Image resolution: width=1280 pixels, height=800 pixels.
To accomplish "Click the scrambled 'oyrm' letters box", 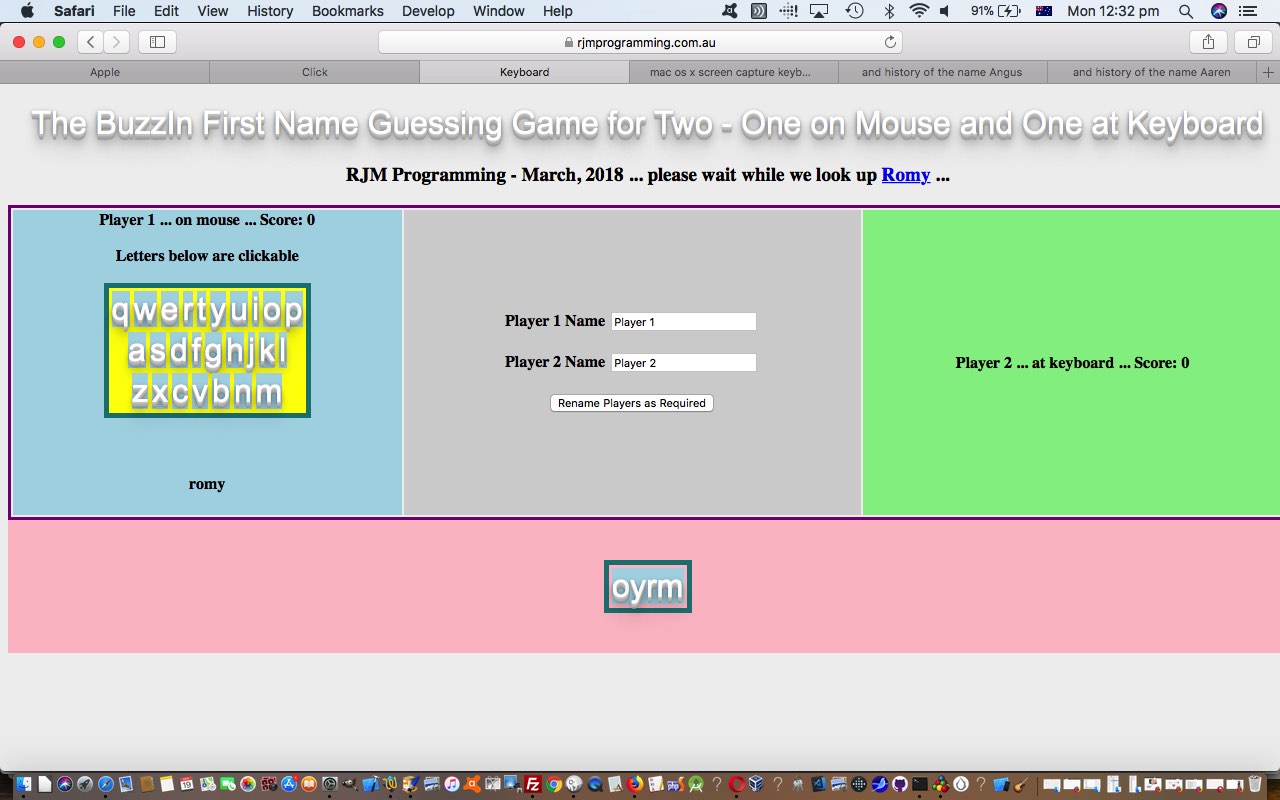I will (x=647, y=587).
